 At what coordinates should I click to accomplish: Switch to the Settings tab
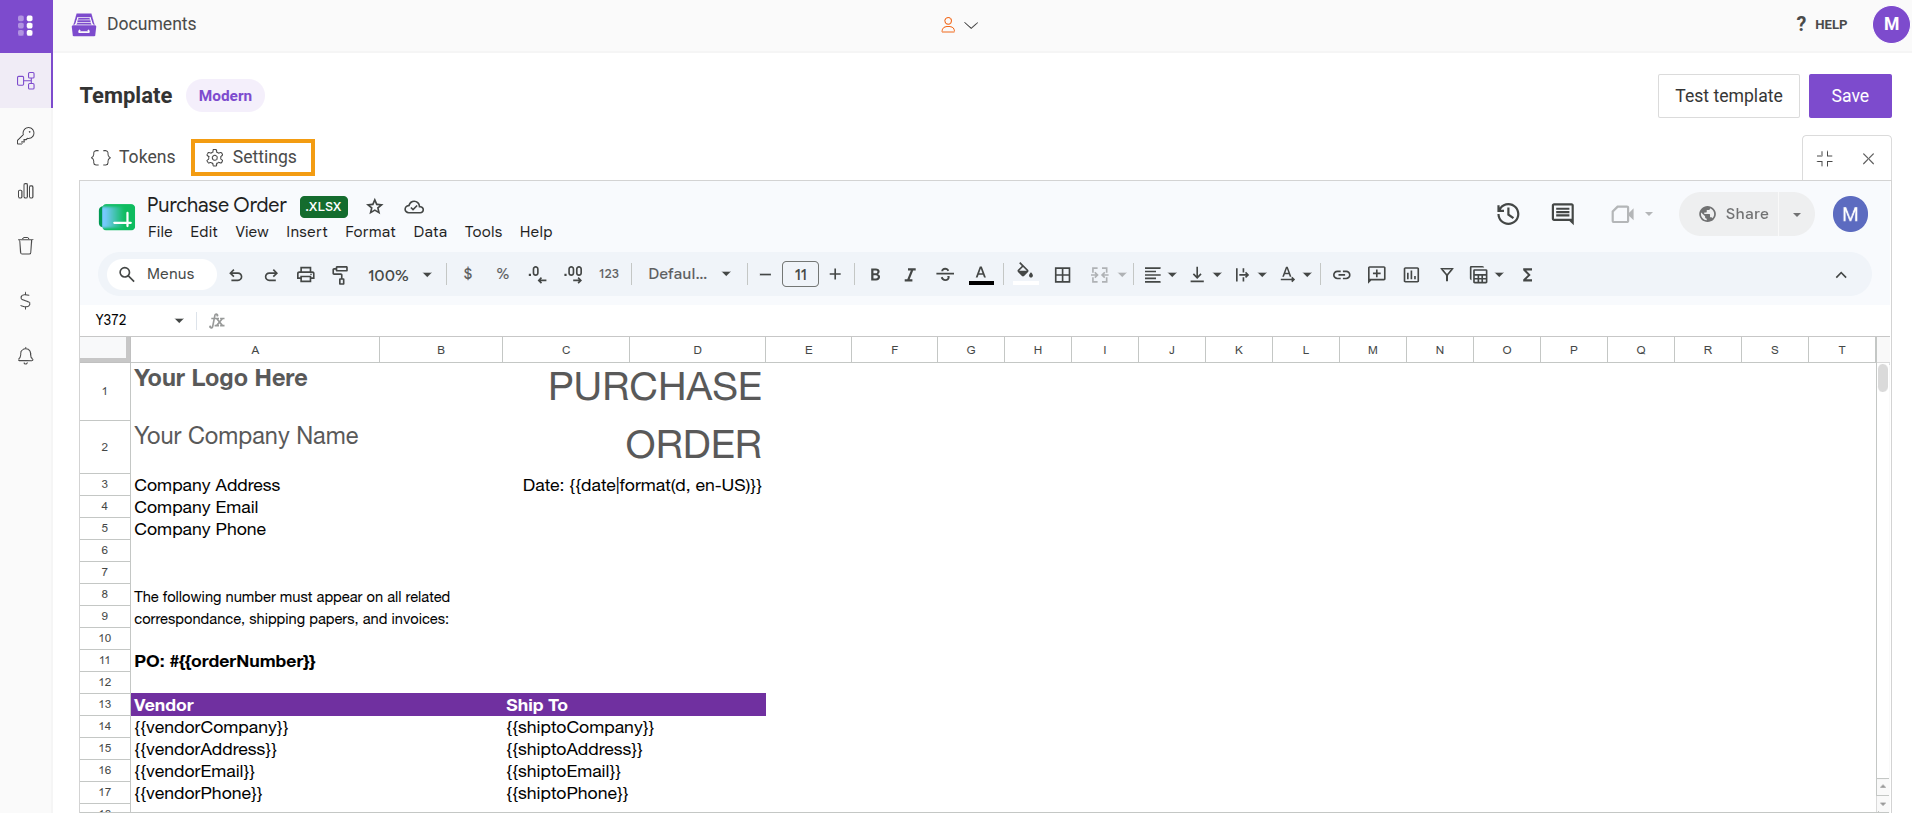click(x=252, y=157)
